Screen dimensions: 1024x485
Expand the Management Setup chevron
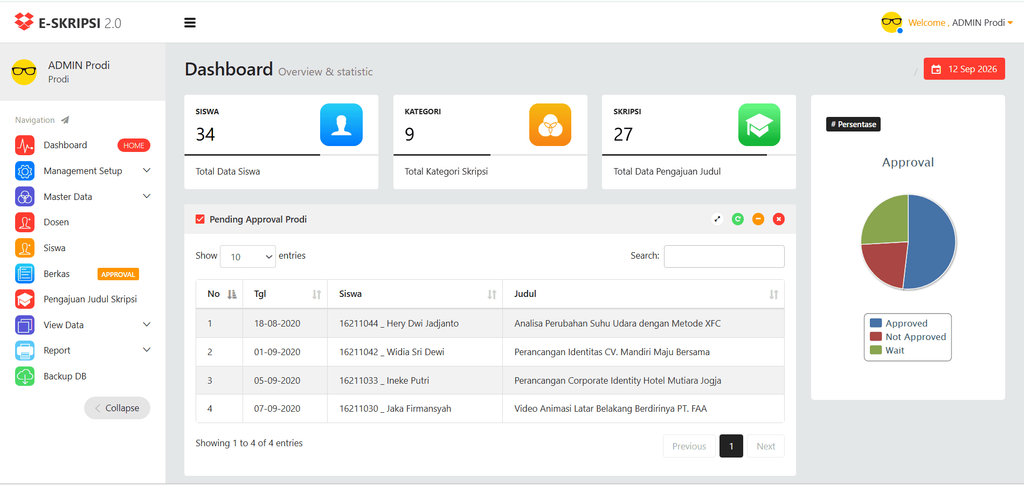(146, 170)
